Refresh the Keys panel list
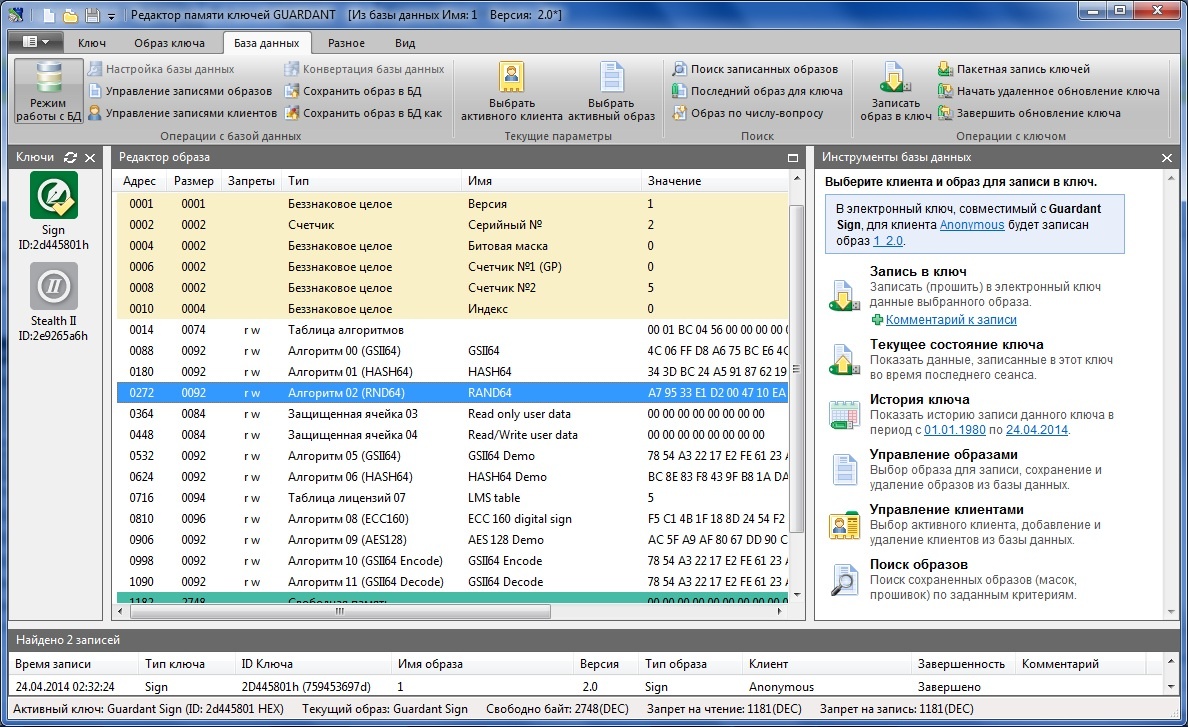This screenshot has height=727, width=1188. click(x=70, y=158)
